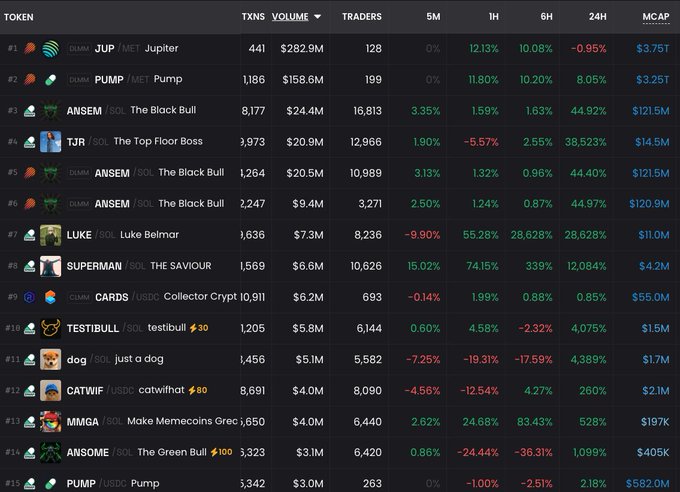The image size is (680, 492).
Task: Click the green pill logo in the PUMP/MET row
Action: pyautogui.click(x=51, y=80)
